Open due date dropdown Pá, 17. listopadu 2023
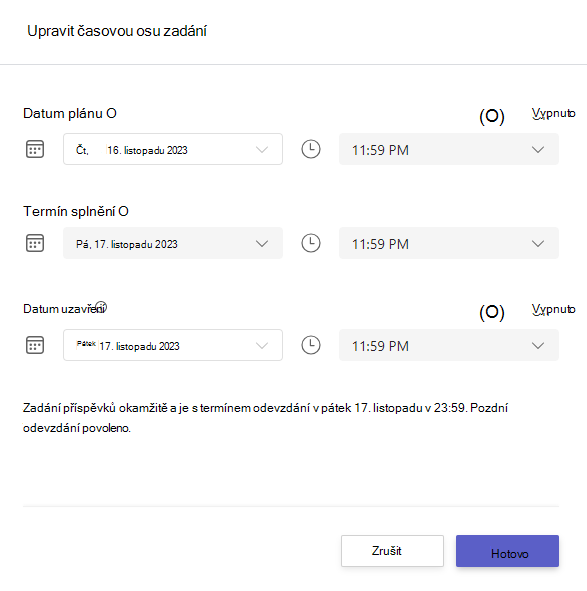 (x=173, y=243)
